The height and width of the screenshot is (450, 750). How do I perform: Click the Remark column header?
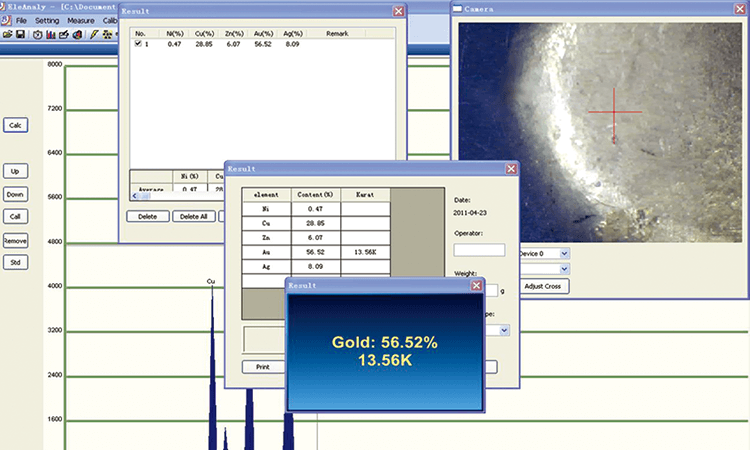(337, 33)
